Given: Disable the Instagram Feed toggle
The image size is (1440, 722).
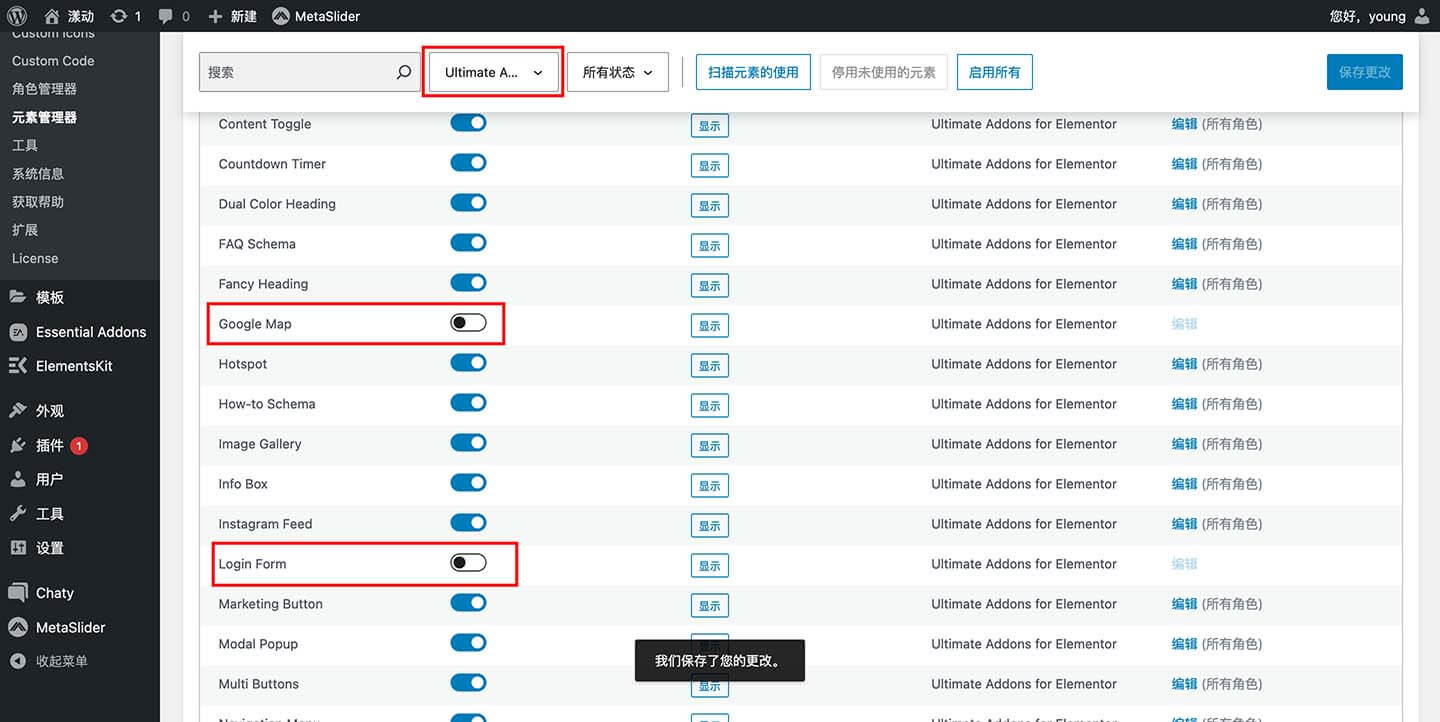Looking at the screenshot, I should (x=468, y=522).
